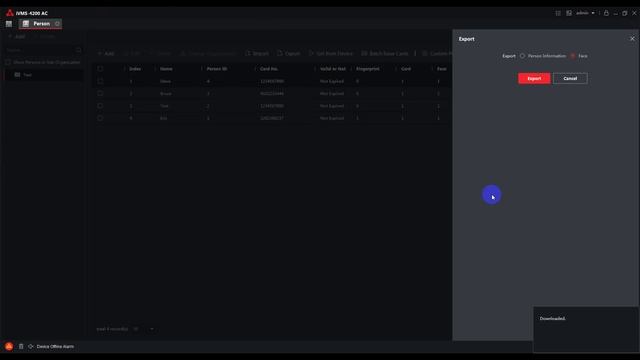Toggle Show Persons in Sub Organization

coord(8,62)
